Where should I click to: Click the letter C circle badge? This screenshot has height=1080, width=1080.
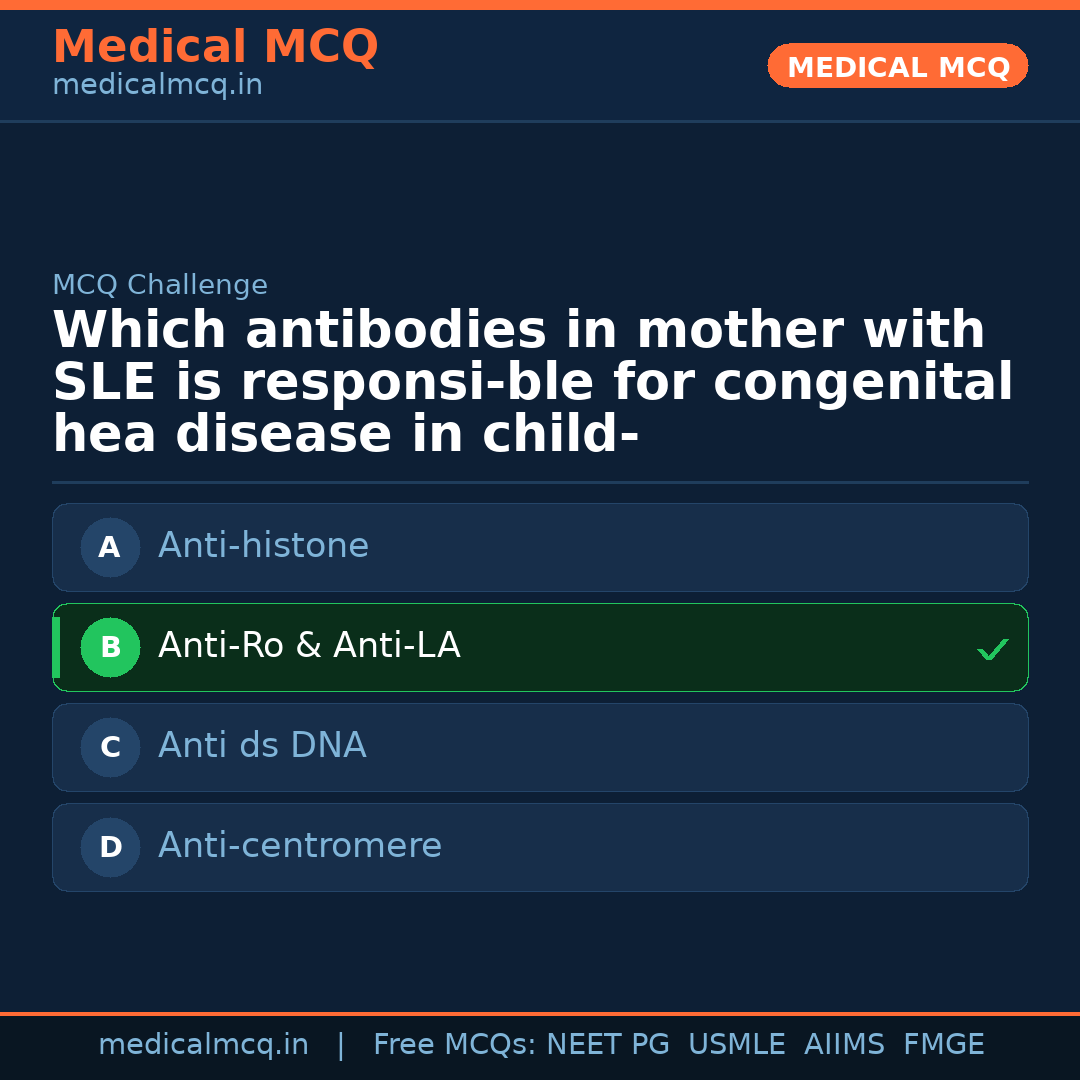(110, 747)
